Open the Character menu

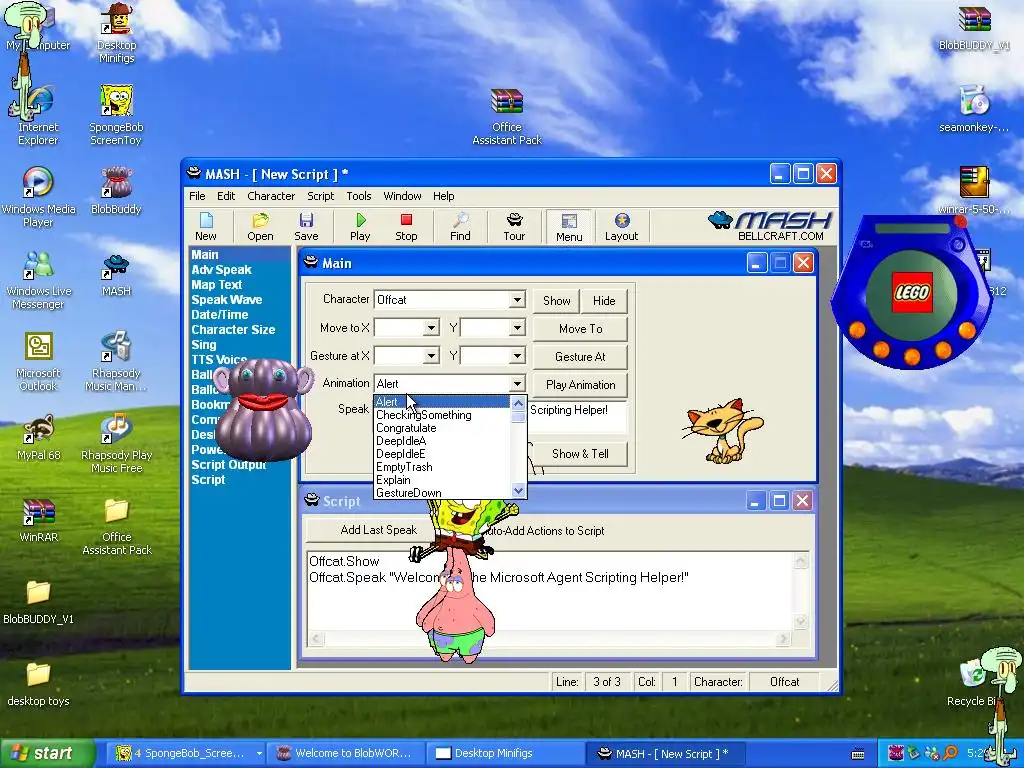[271, 196]
